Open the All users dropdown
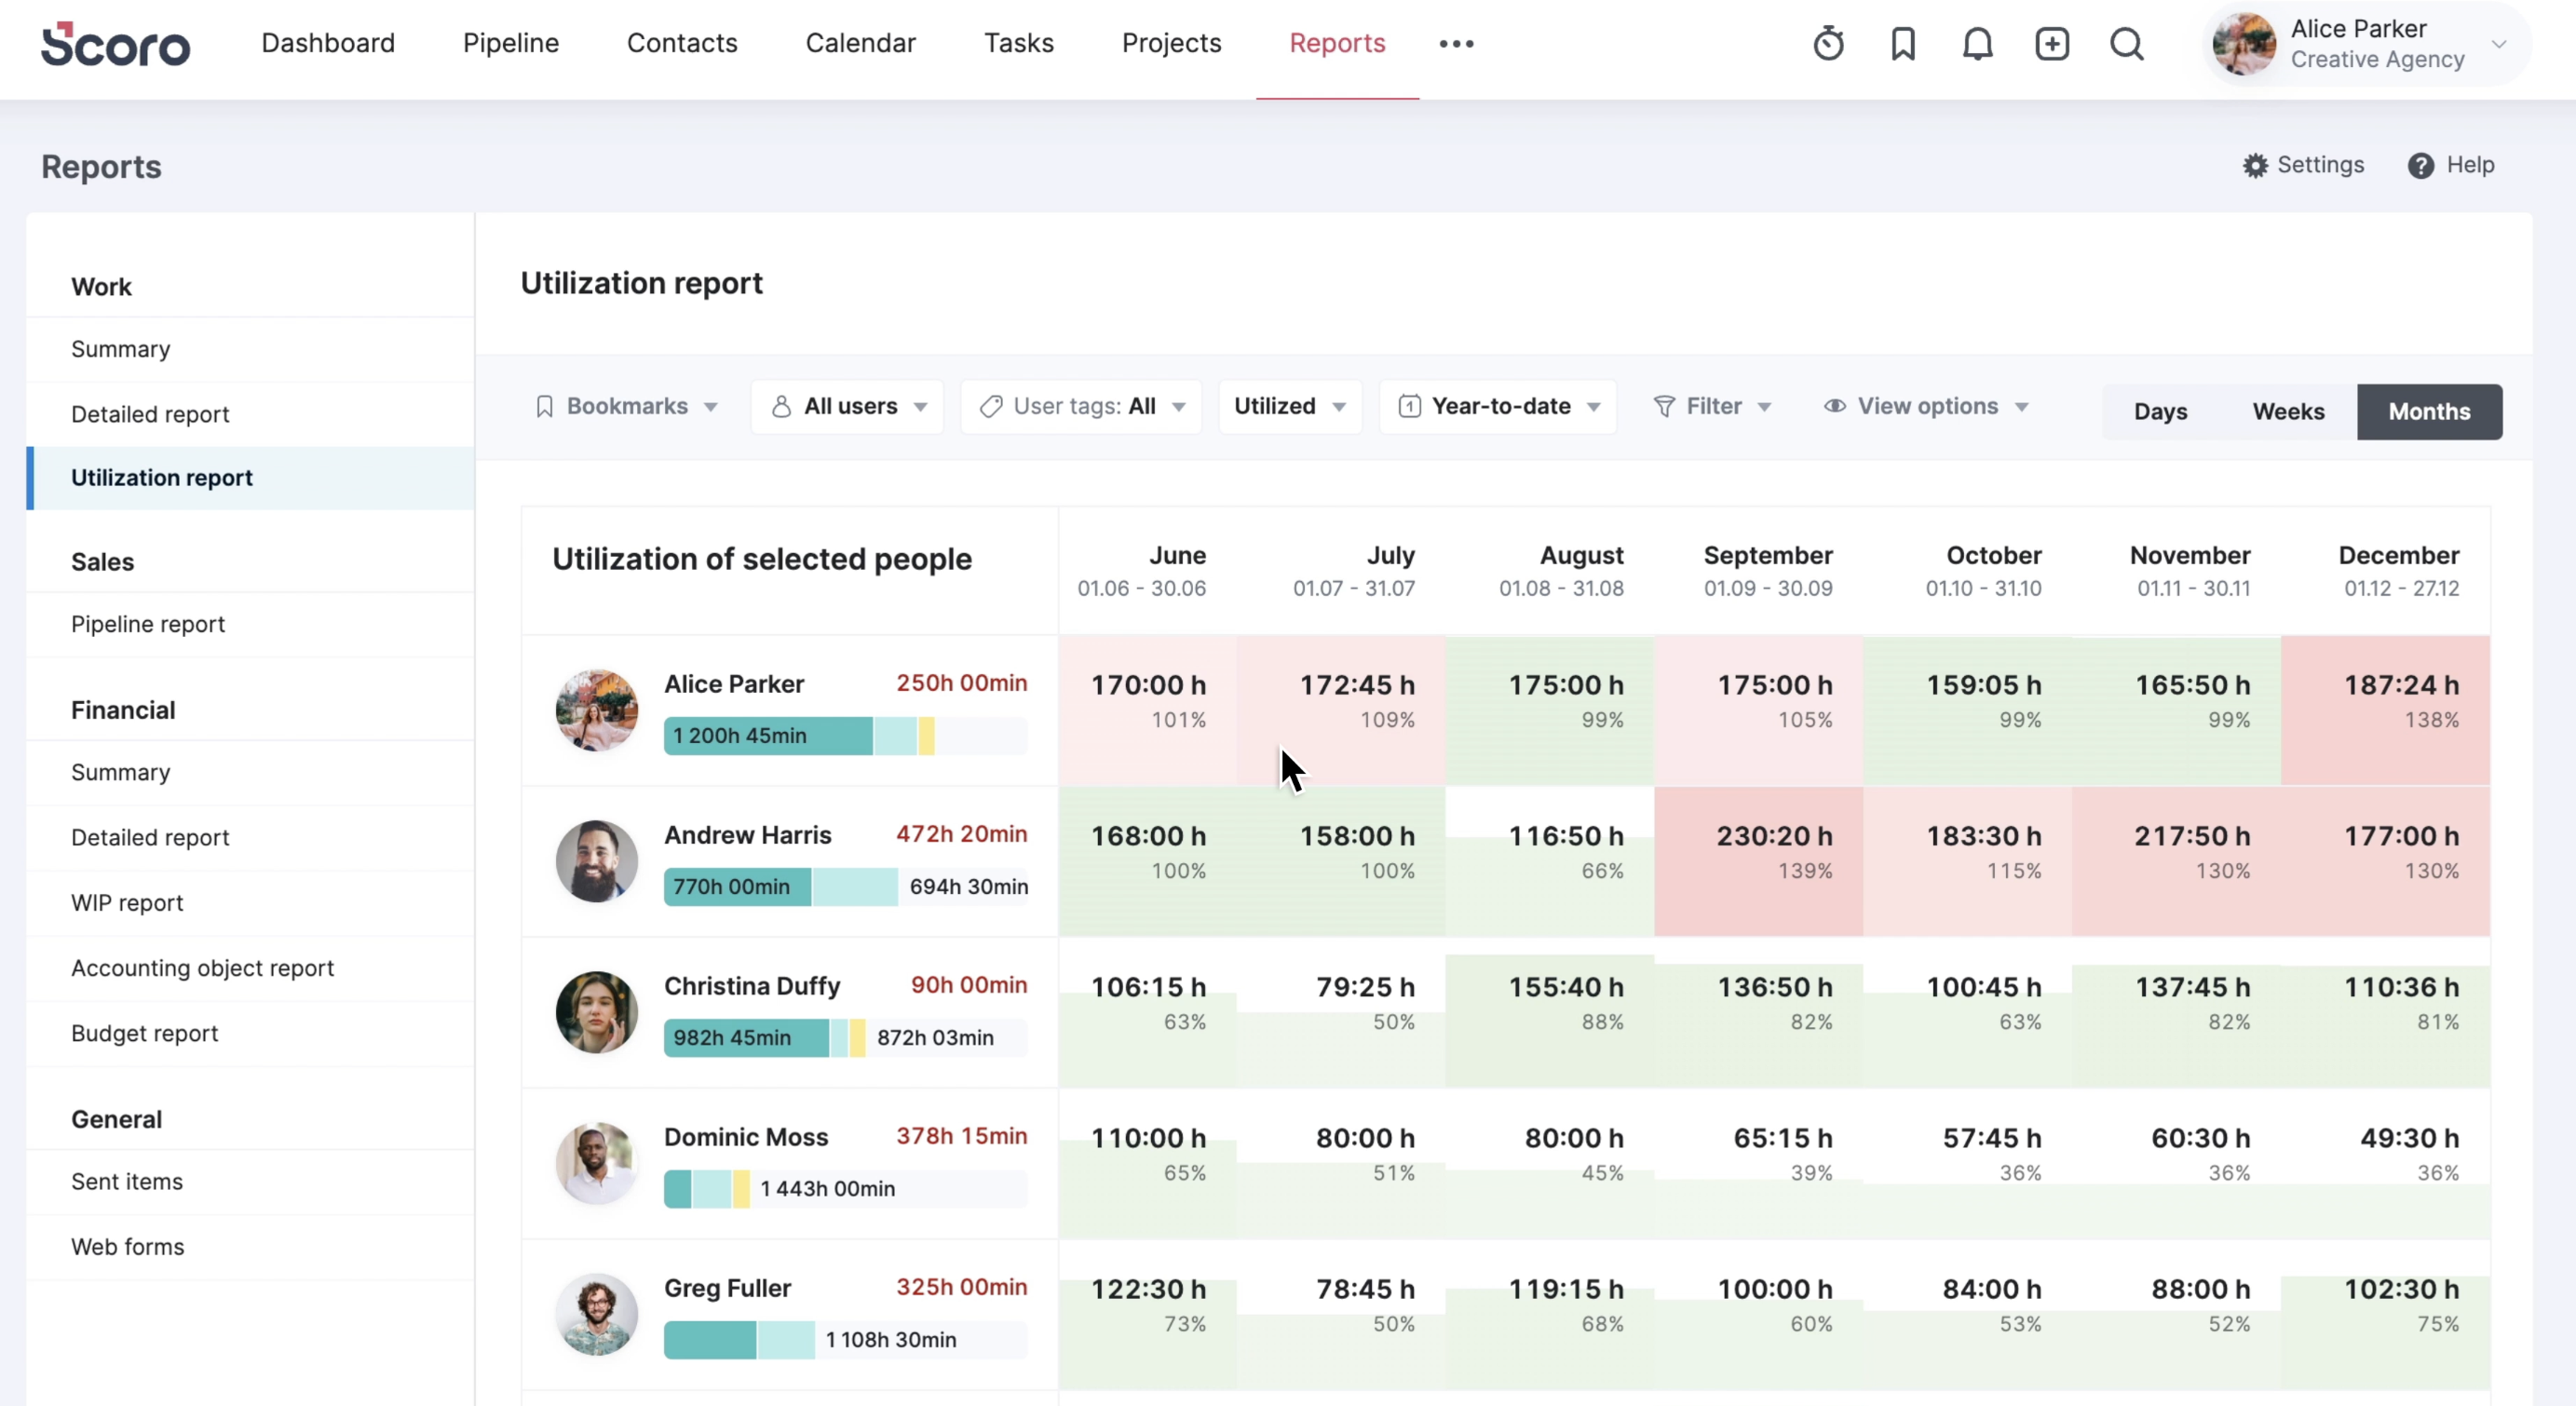Image resolution: width=2576 pixels, height=1406 pixels. (848, 406)
